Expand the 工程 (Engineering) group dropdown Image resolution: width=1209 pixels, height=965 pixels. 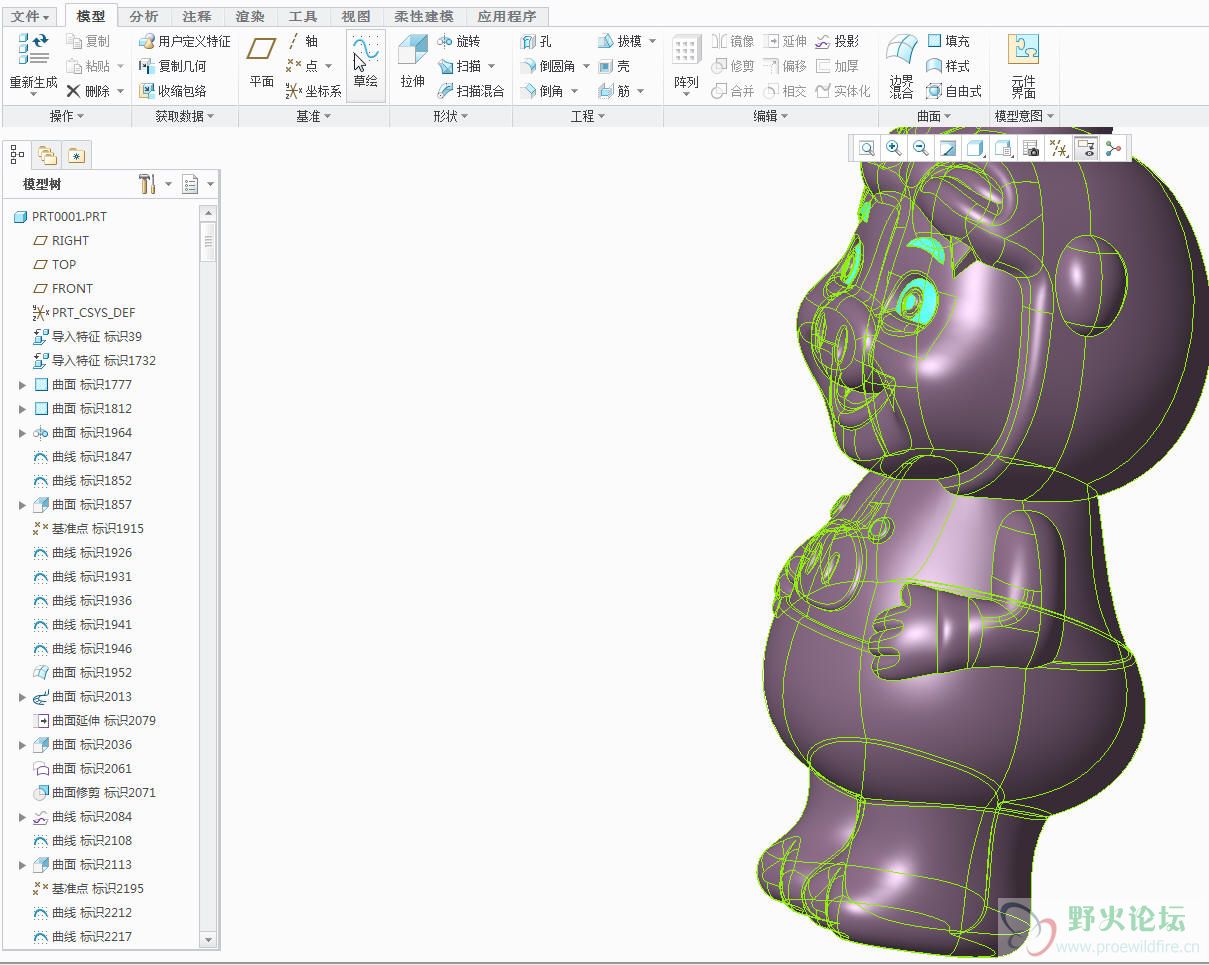588,116
